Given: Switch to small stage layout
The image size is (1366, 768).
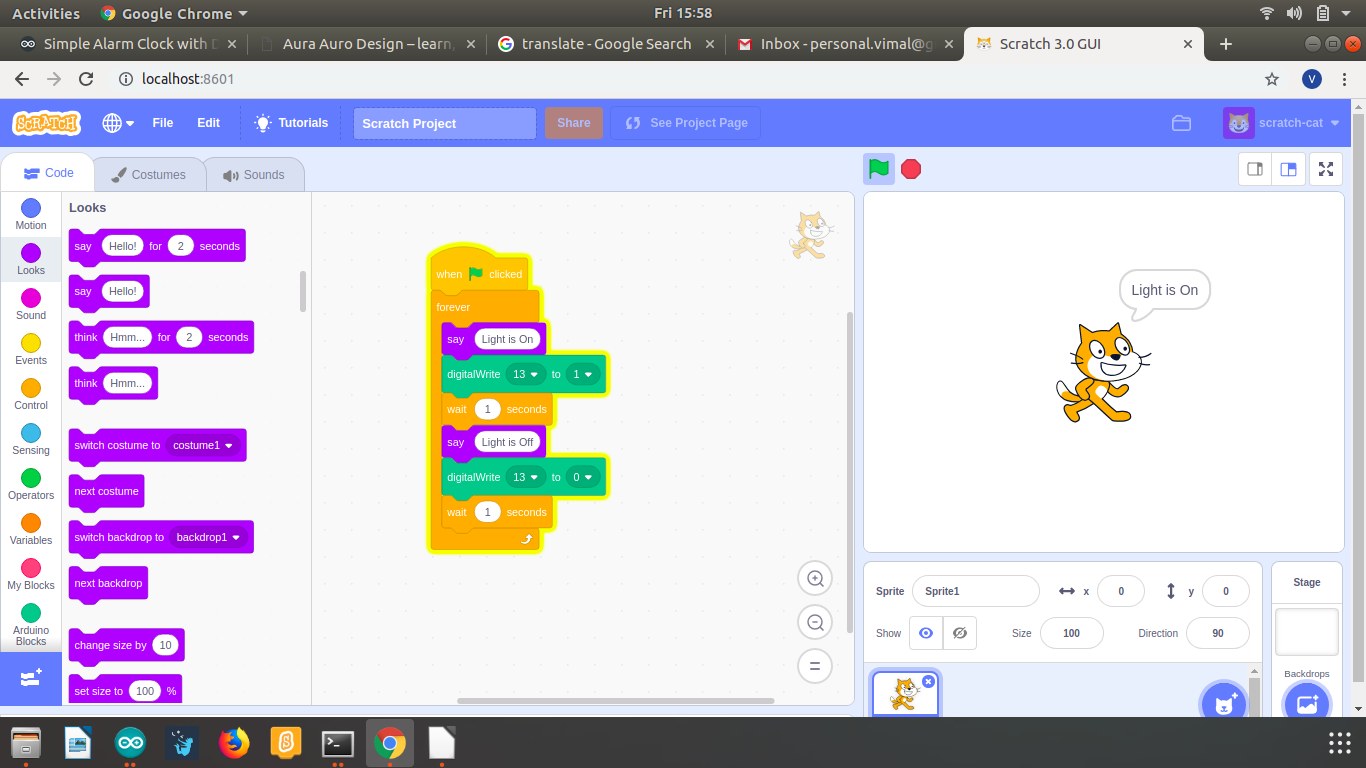Looking at the screenshot, I should (1255, 169).
